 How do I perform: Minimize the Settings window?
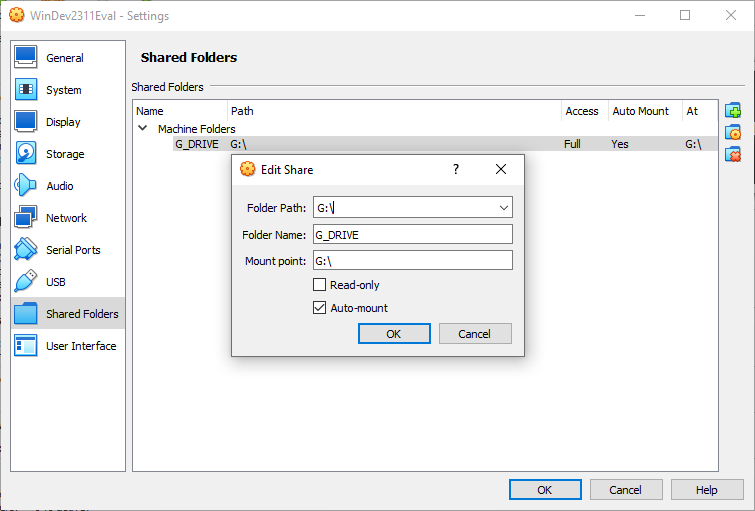coord(639,15)
